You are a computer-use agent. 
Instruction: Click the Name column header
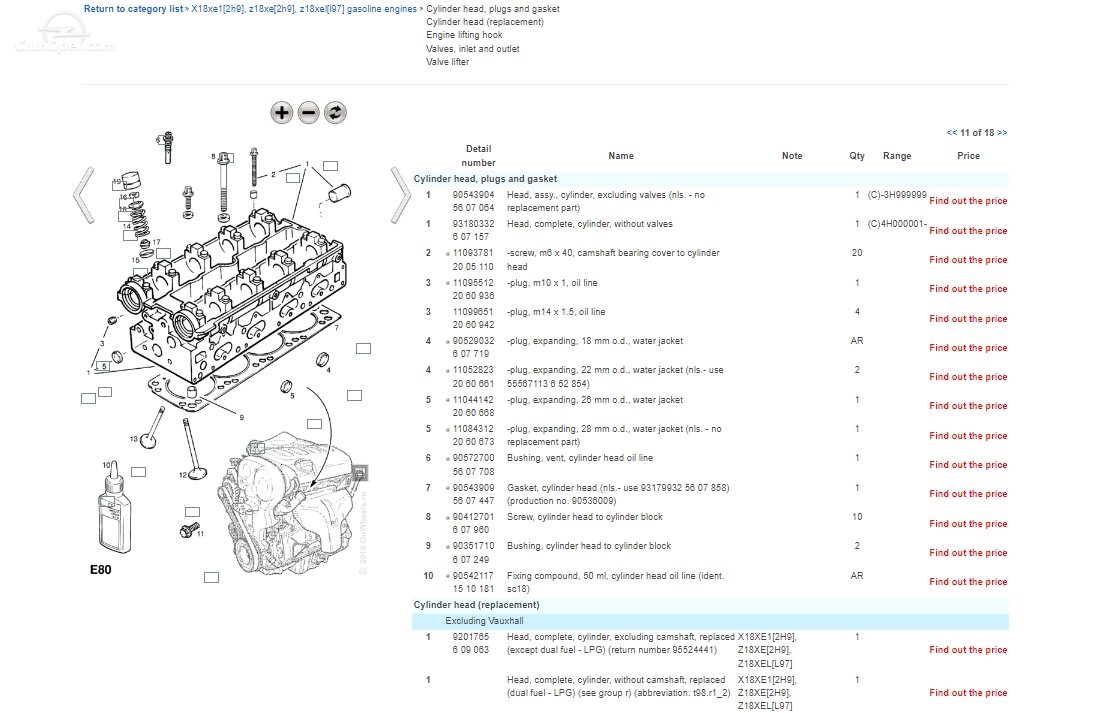click(621, 156)
